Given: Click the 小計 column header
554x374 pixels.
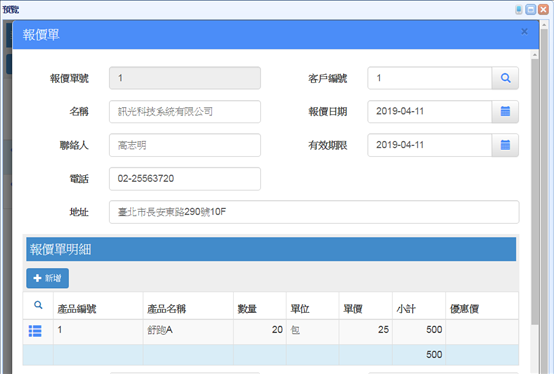Looking at the screenshot, I should tap(419, 306).
